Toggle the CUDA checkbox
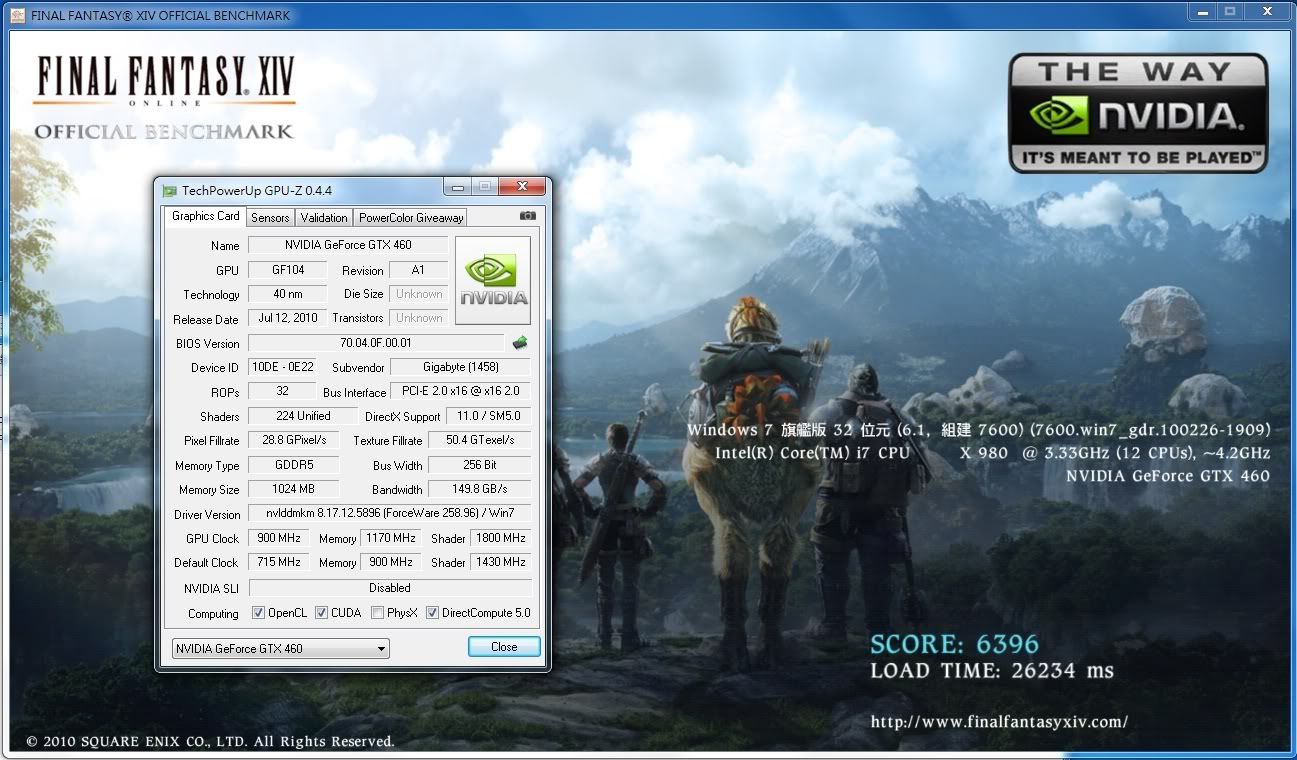 coord(322,613)
